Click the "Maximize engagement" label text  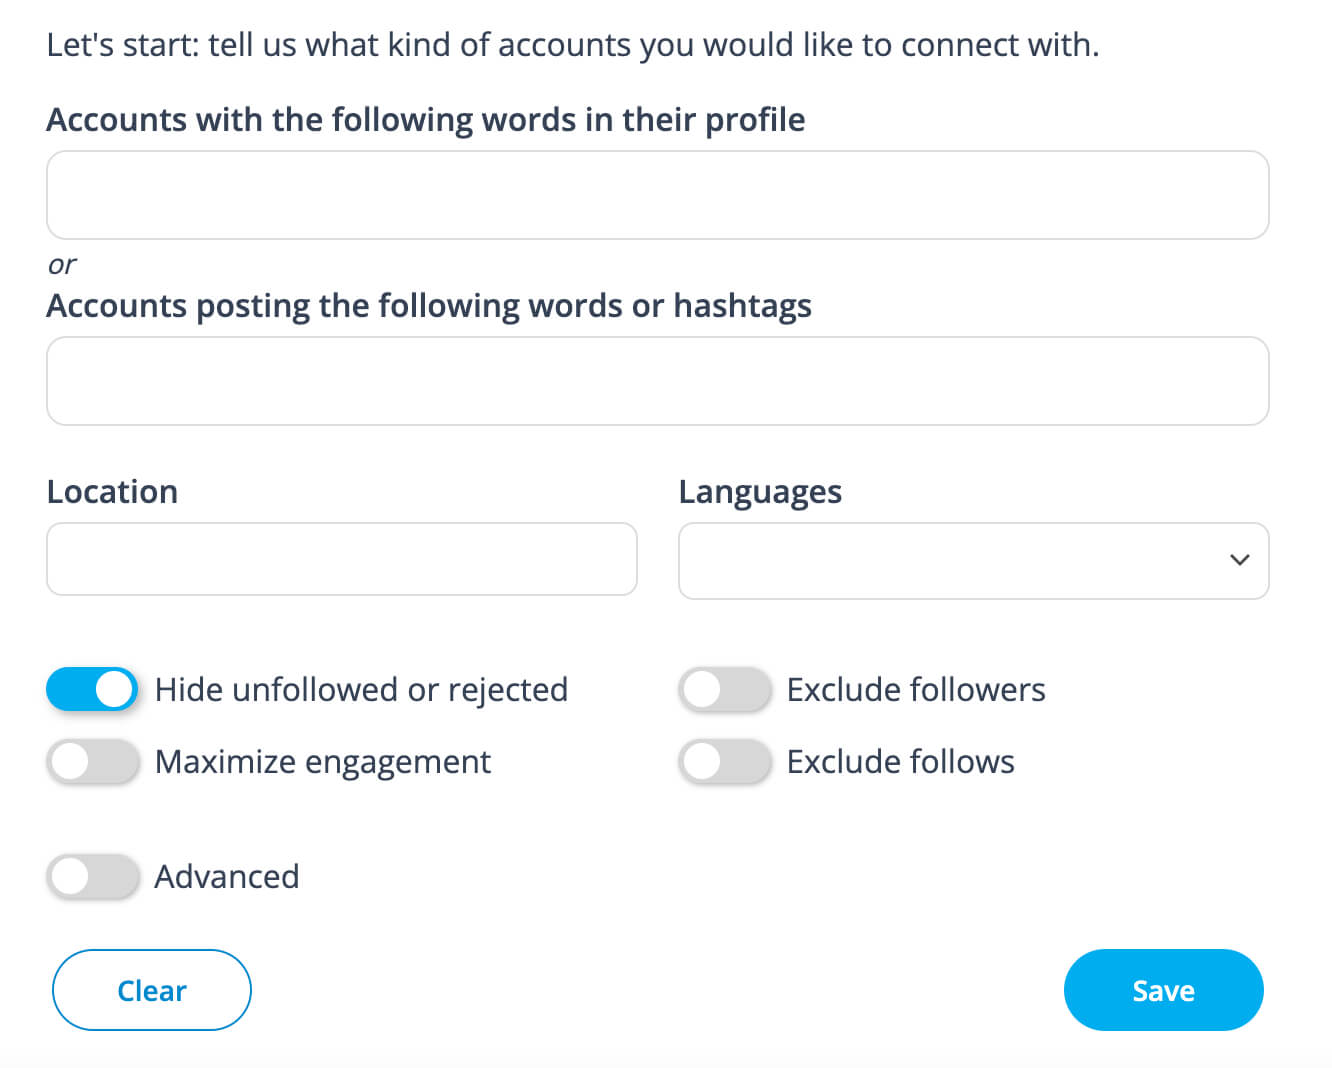coord(322,762)
